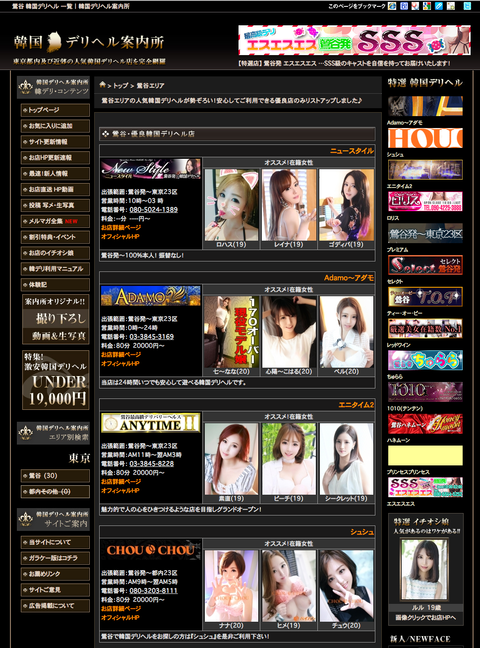Click Adamo~アダモ shop title link
This screenshot has height=648, width=480.
(349, 278)
